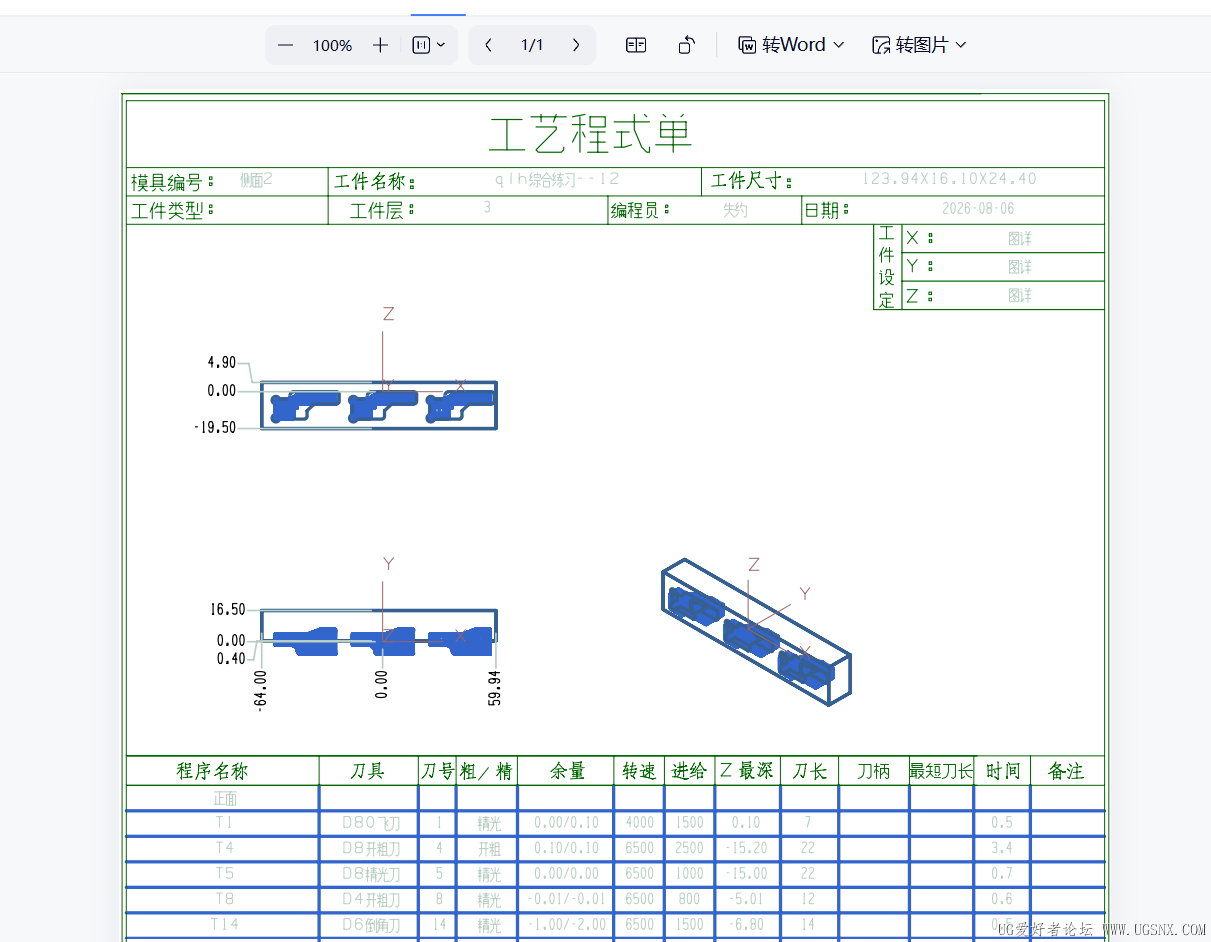Select the 编程员 label
Image resolution: width=1211 pixels, height=942 pixels.
point(640,210)
